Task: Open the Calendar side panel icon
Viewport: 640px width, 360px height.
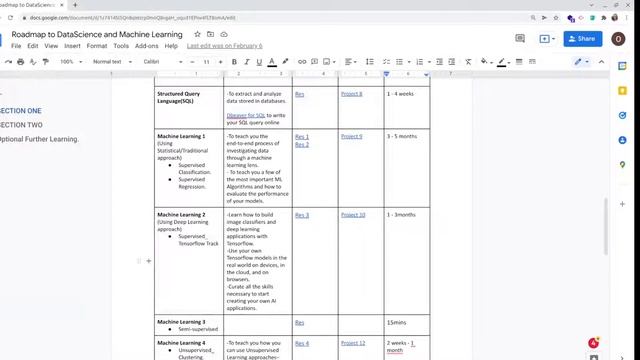Action: pyautogui.click(x=622, y=66)
